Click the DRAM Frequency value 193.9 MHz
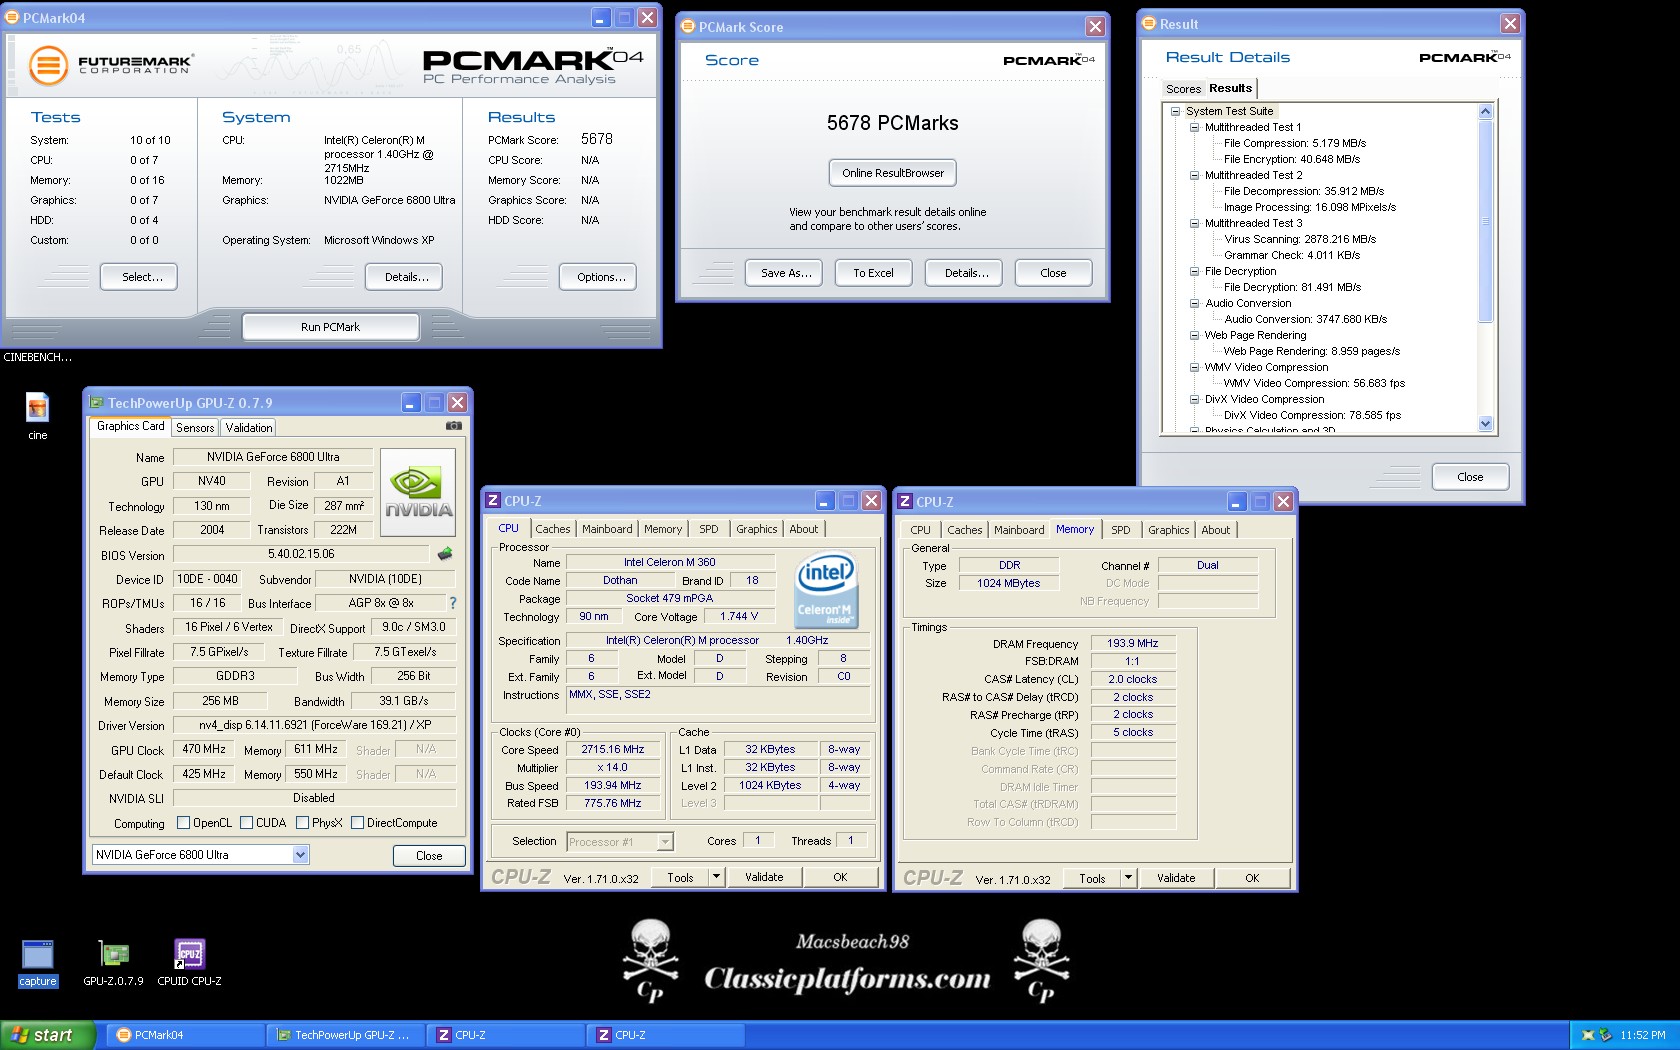The image size is (1680, 1050). click(x=1133, y=643)
